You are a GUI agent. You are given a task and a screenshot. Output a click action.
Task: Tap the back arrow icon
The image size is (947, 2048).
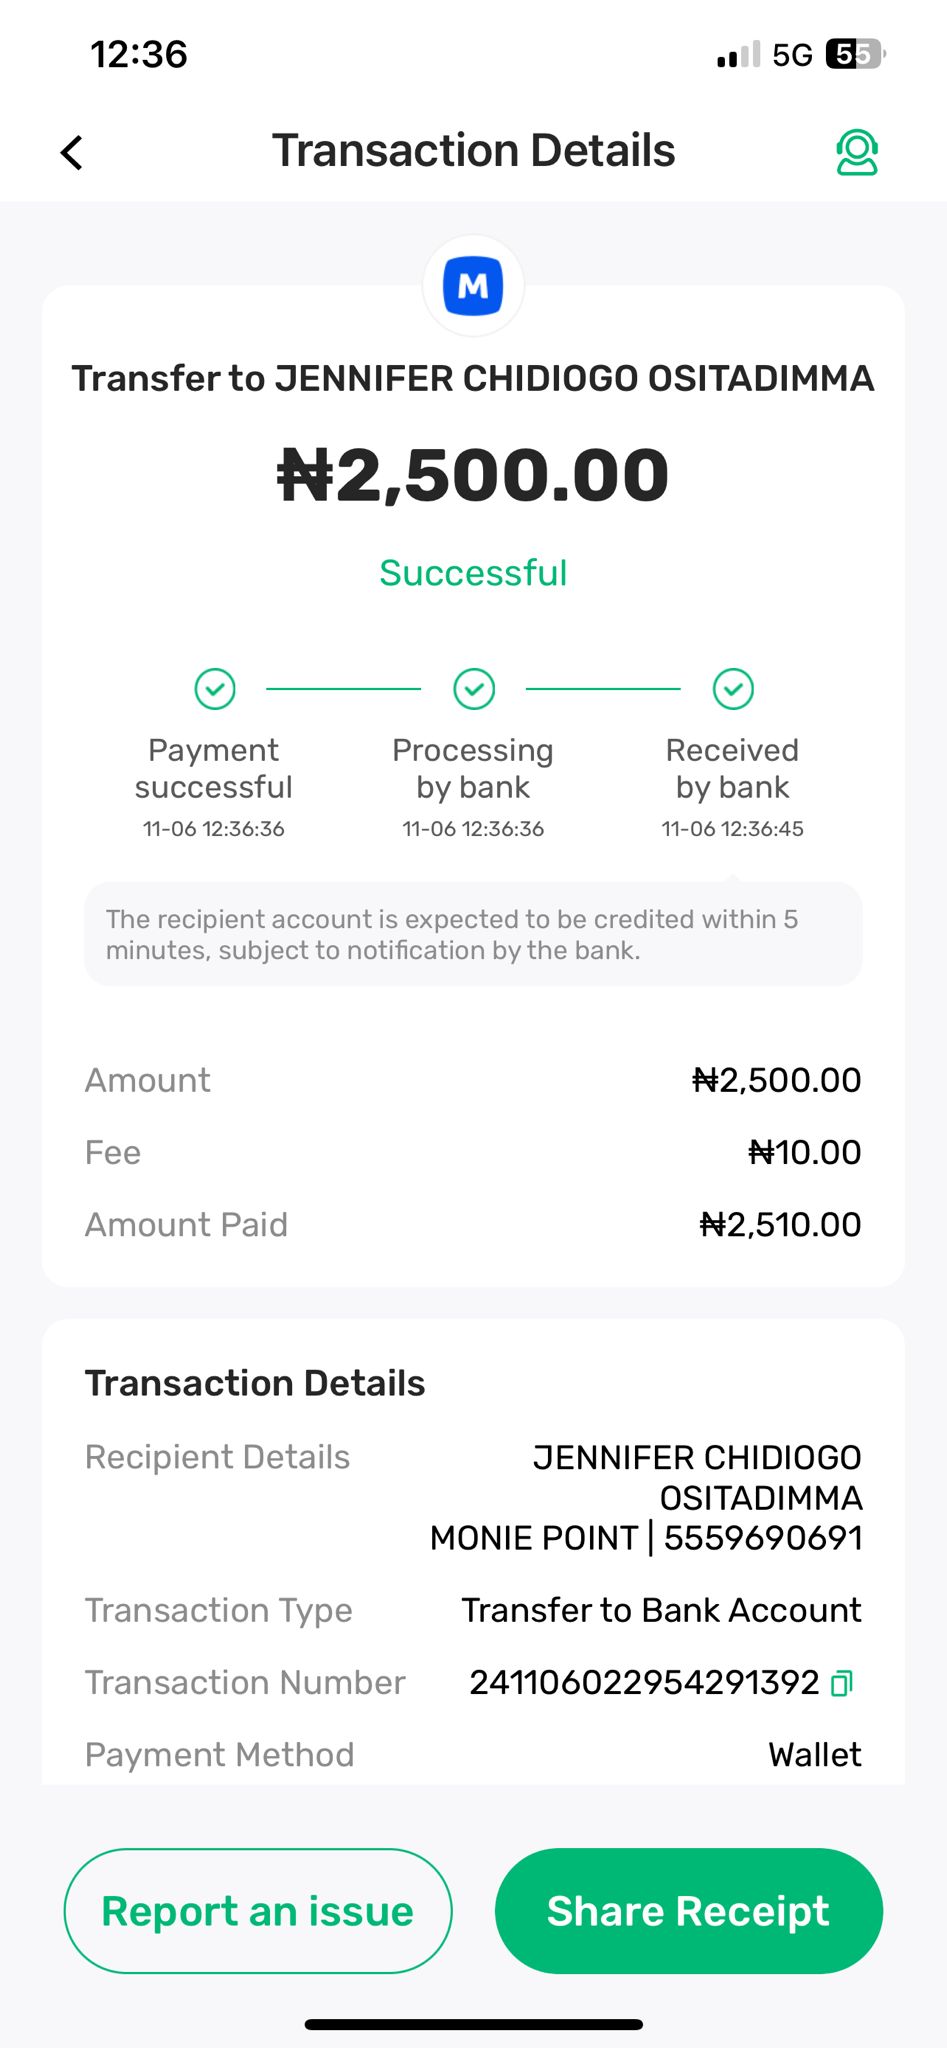coord(72,153)
